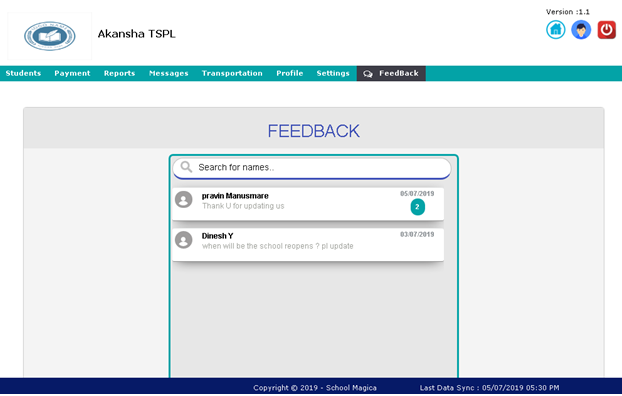
Task: Open the Reports menu
Action: pos(119,73)
